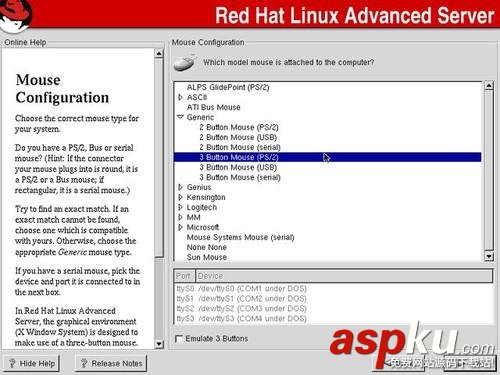This screenshot has height=375, width=500.
Task: Select 3 Button Mouse (PS/2) row
Action: click(327, 157)
